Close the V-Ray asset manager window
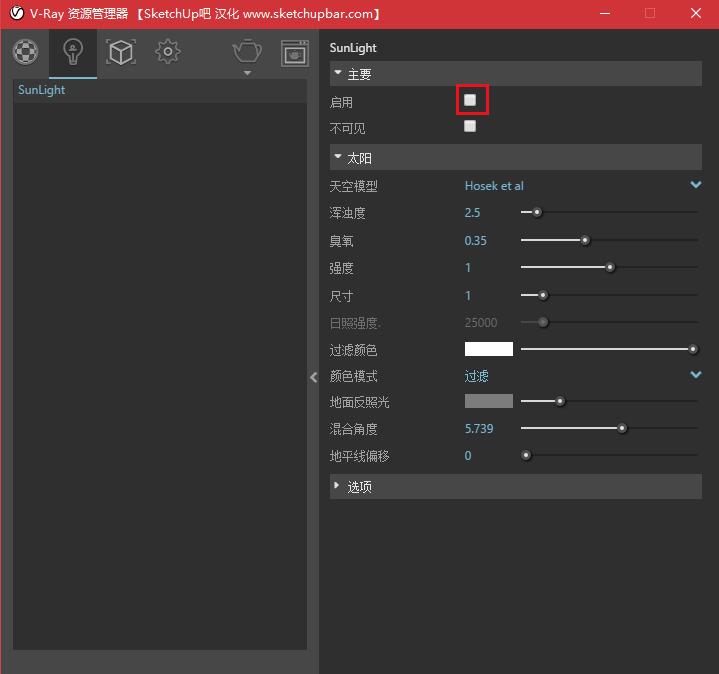The width and height of the screenshot is (719, 674). pos(696,13)
